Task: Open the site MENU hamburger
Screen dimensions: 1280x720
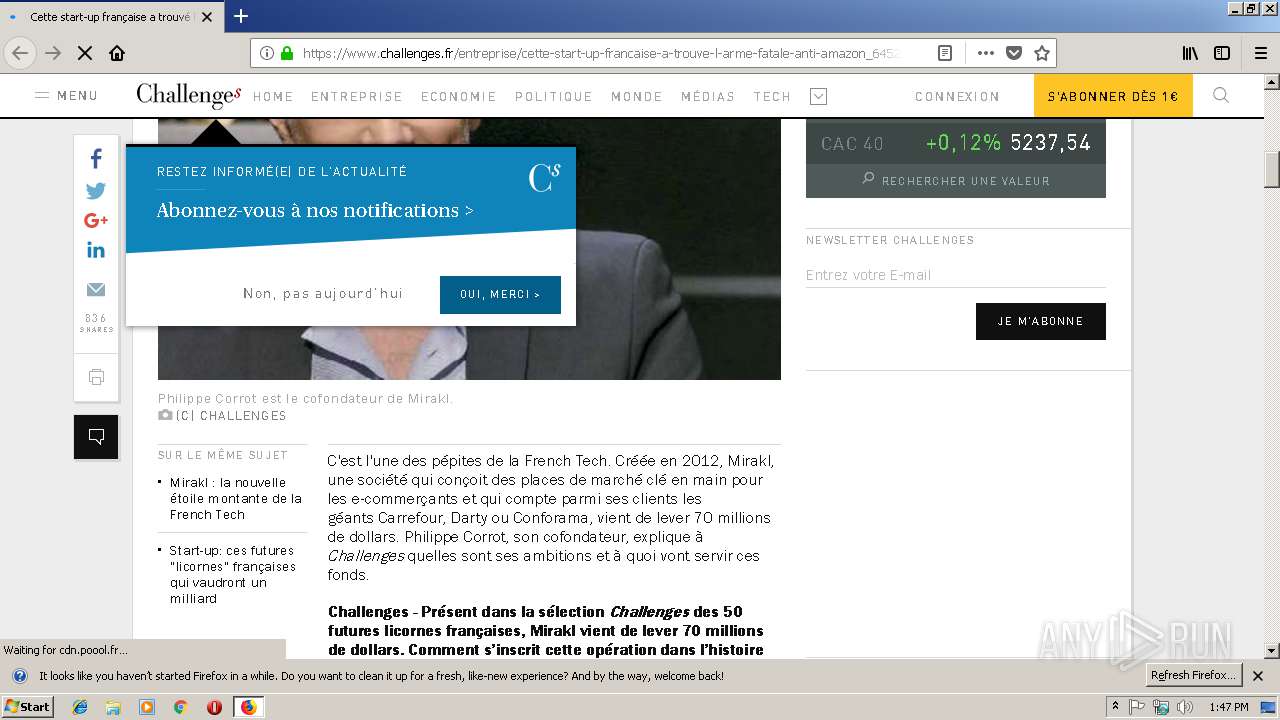Action: click(x=66, y=96)
